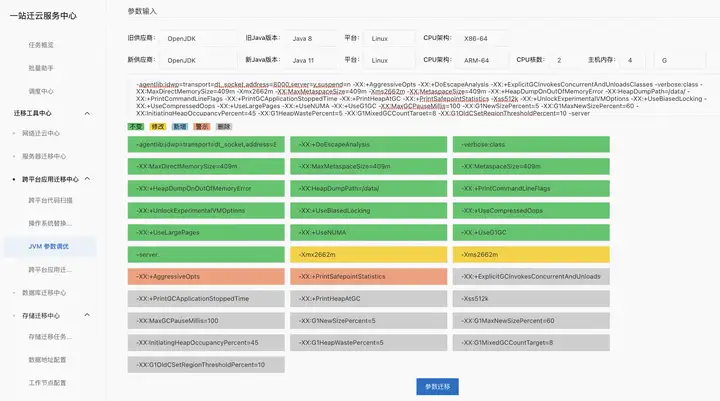Select the -XX:G1MaxNewSizePercent=60 card

pyautogui.click(x=531, y=321)
